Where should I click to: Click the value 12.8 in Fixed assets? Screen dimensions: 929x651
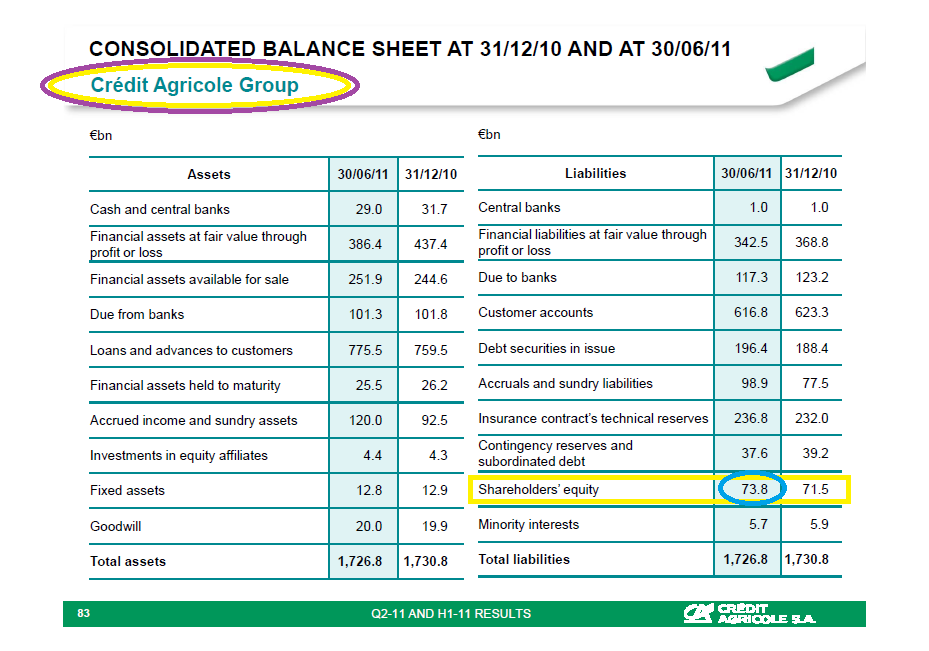point(369,490)
